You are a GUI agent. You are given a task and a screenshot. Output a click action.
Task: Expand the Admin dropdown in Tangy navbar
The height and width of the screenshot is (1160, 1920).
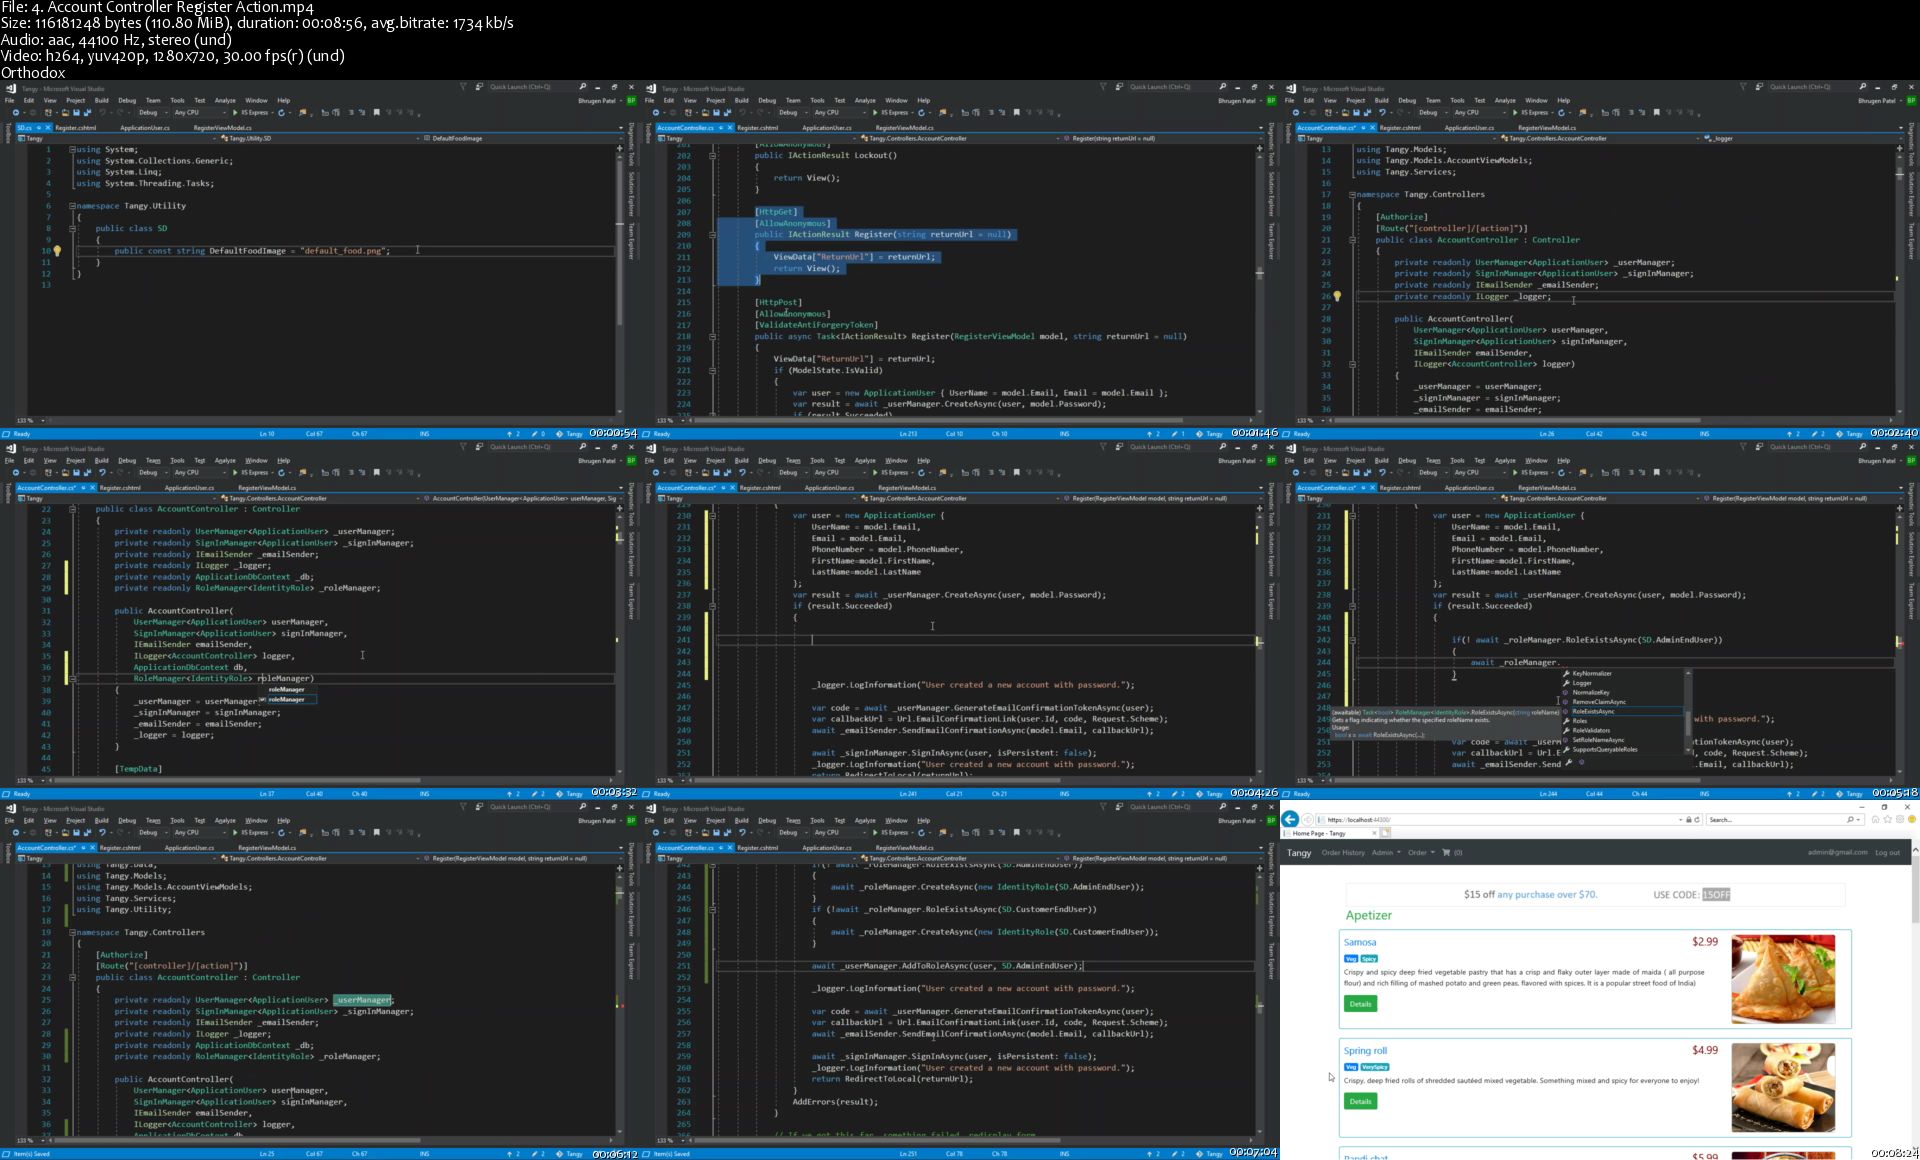point(1385,853)
